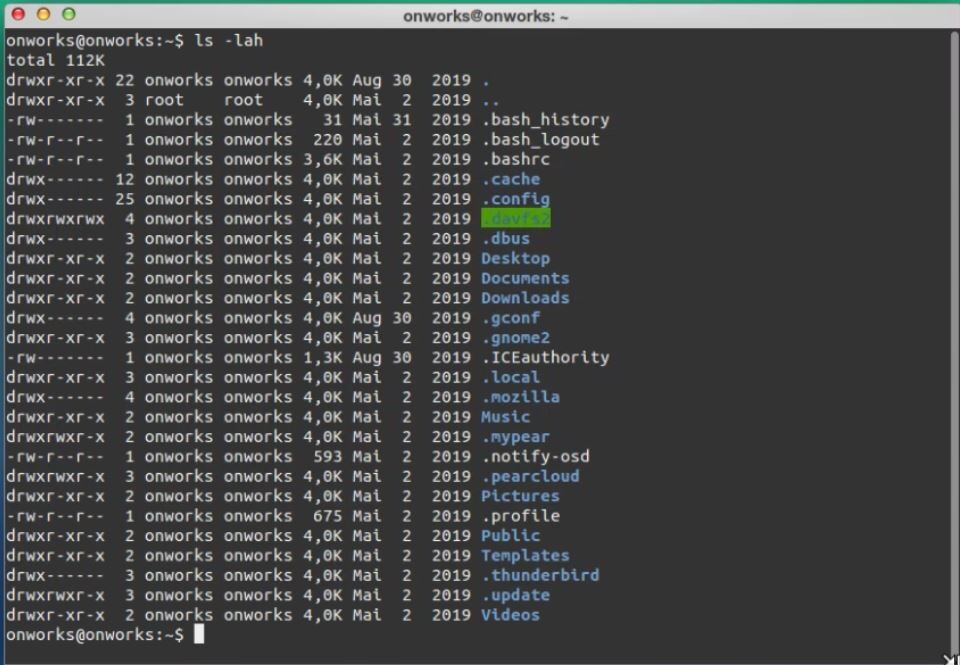
Task: Click the window resize grip corner
Action: pyautogui.click(x=951, y=659)
